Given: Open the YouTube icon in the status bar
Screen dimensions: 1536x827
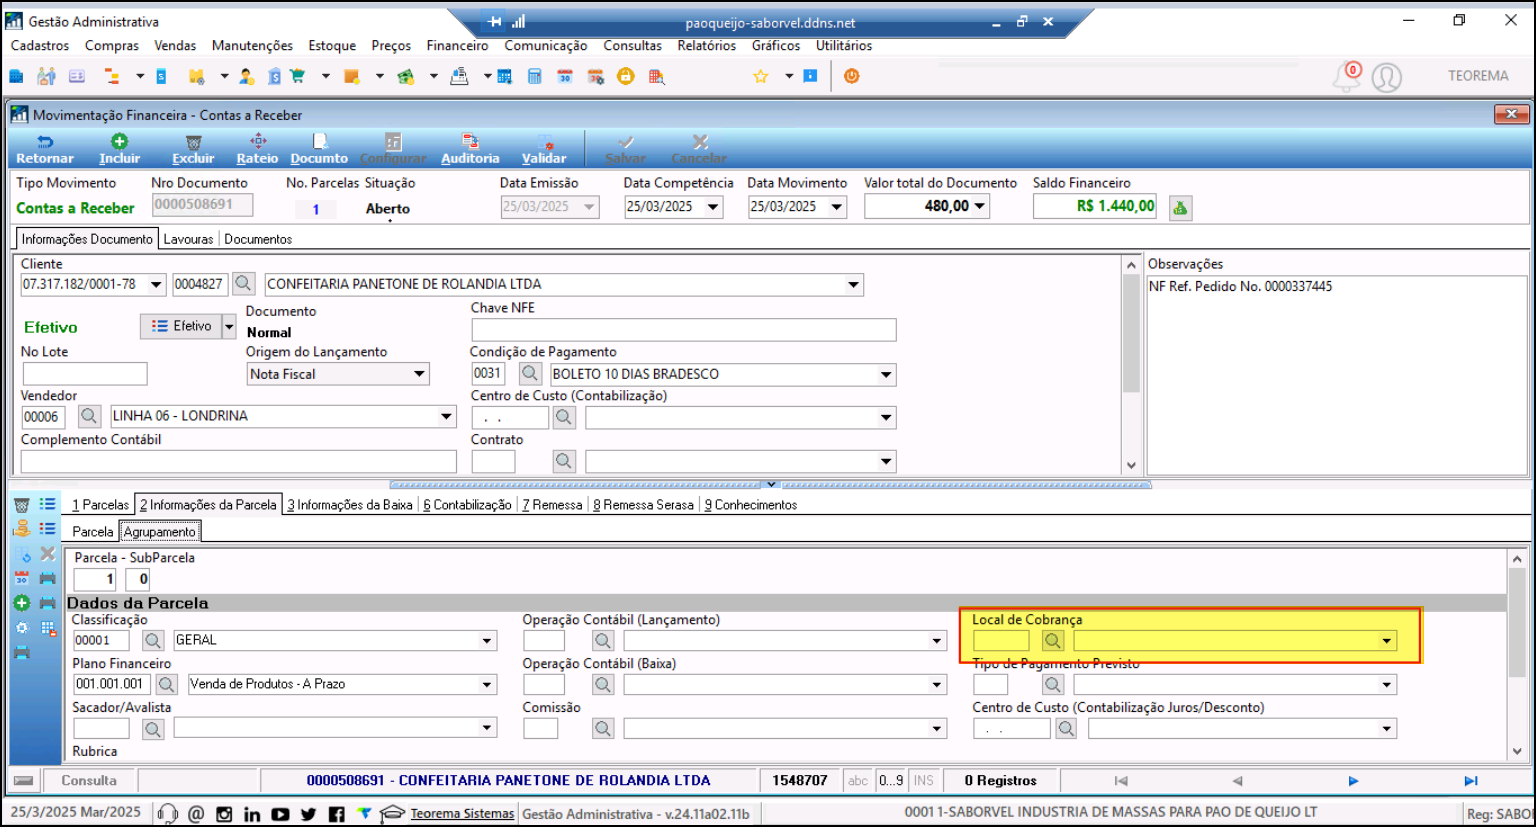Looking at the screenshot, I should (280, 814).
